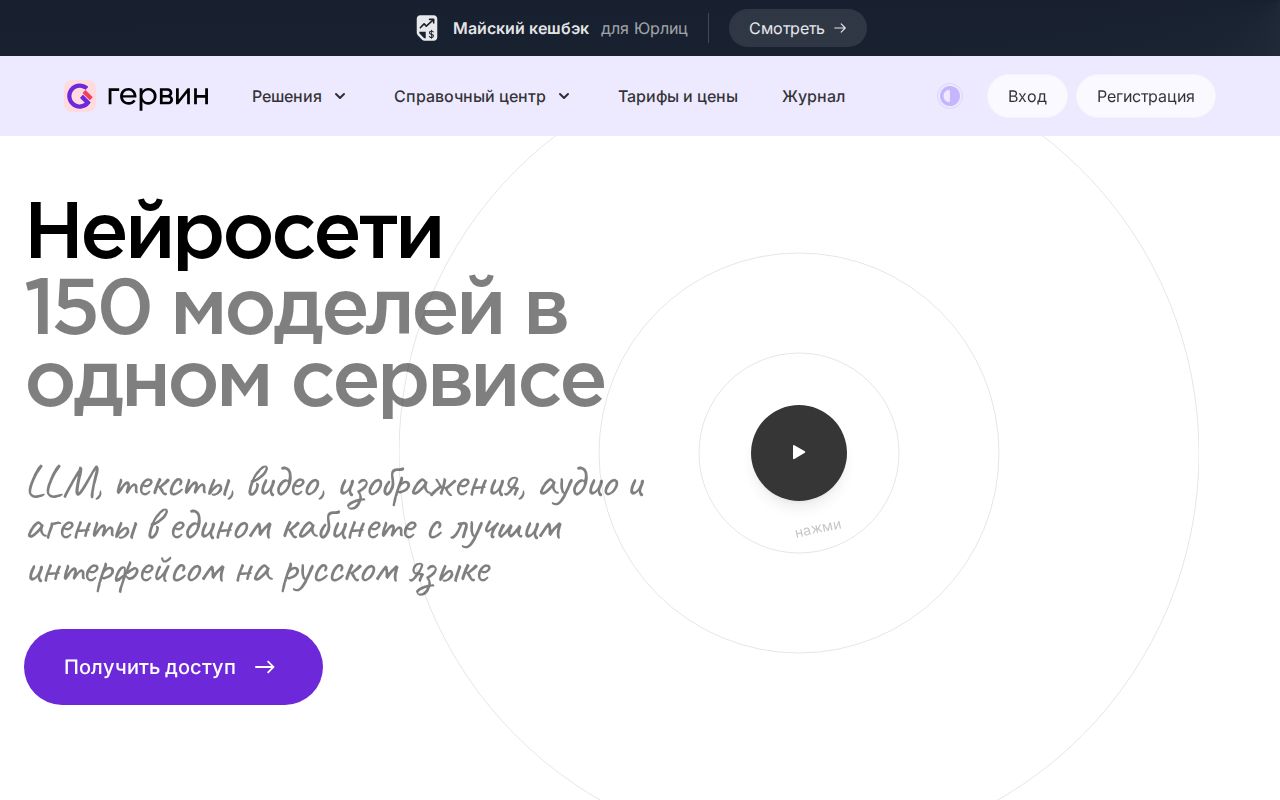Image resolution: width=1280 pixels, height=800 pixels.
Task: Click the Гервин logo icon
Action: [79, 96]
